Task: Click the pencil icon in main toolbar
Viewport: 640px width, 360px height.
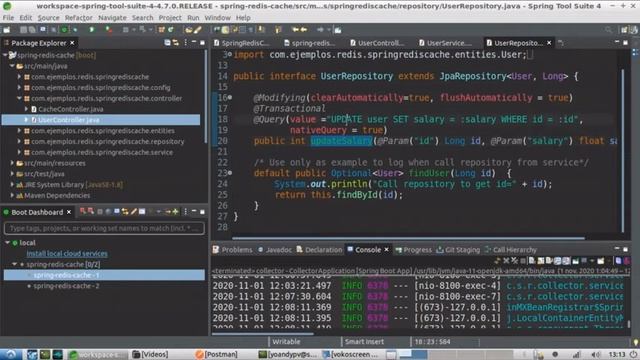Action: click(198, 30)
